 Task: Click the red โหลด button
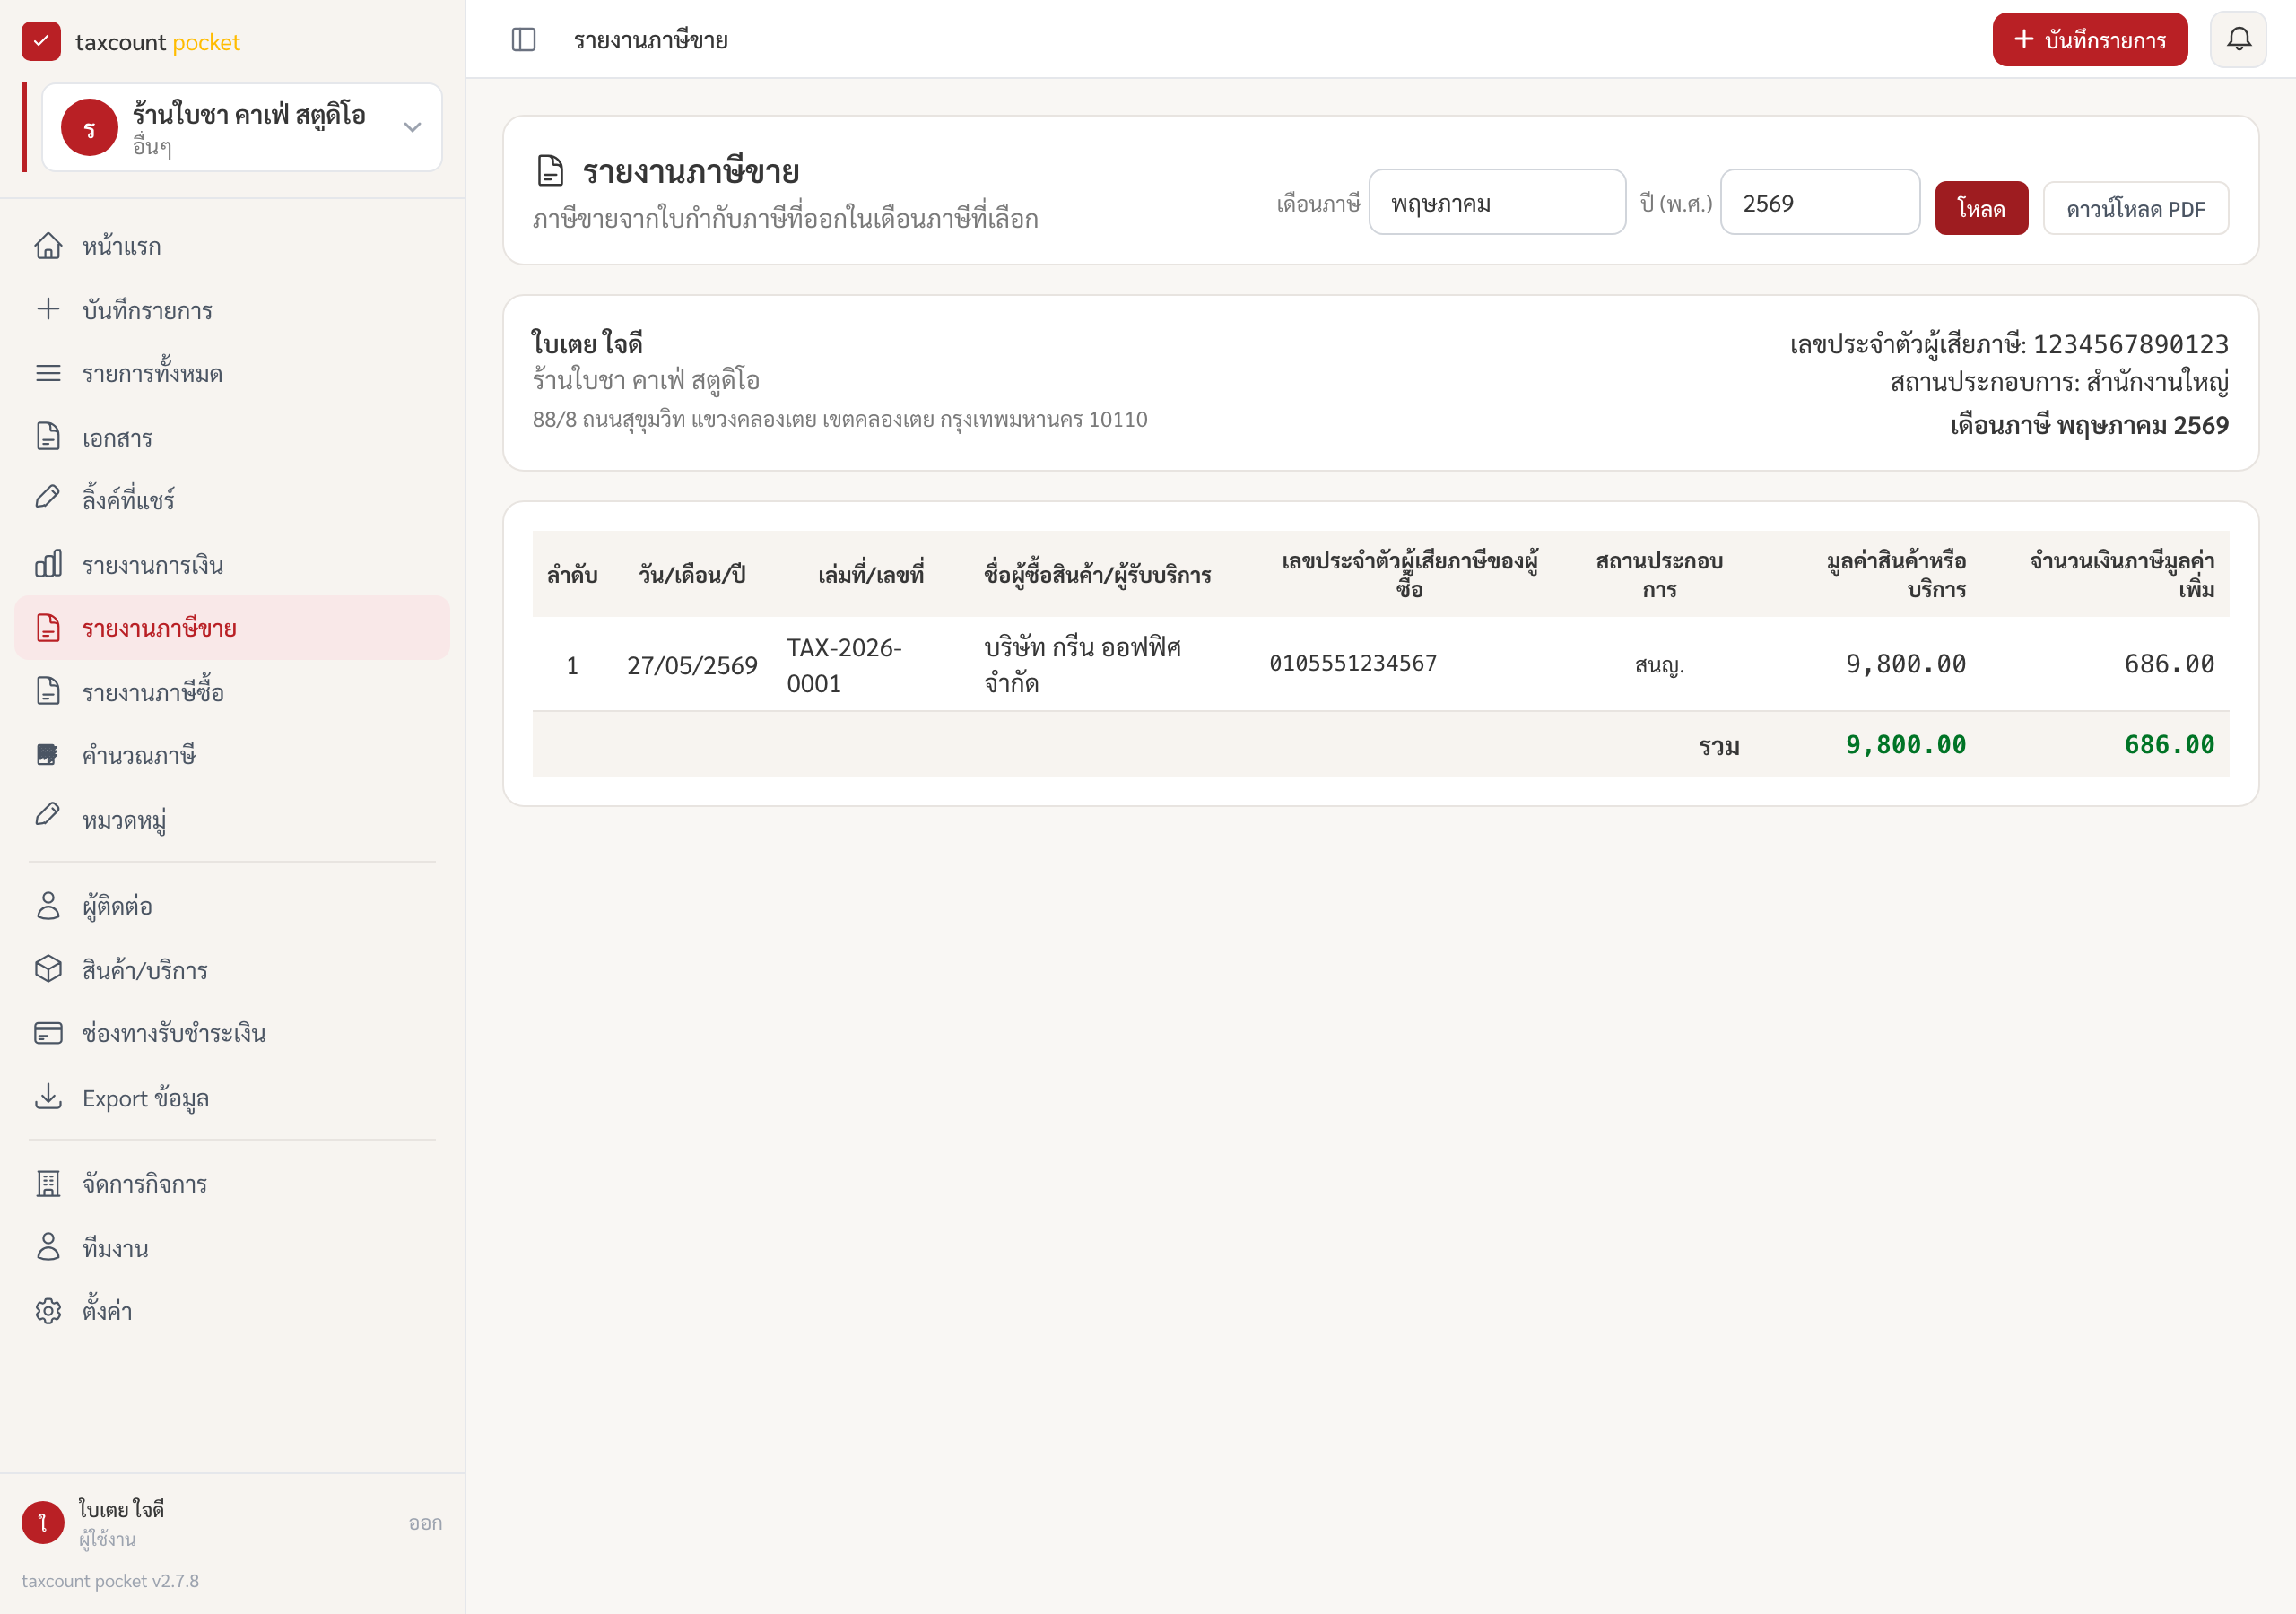(1981, 209)
